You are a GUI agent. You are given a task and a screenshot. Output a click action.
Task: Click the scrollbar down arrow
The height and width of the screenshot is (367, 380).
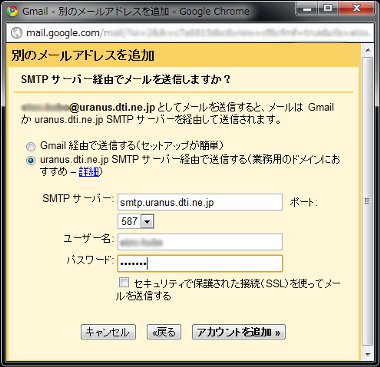(x=368, y=355)
